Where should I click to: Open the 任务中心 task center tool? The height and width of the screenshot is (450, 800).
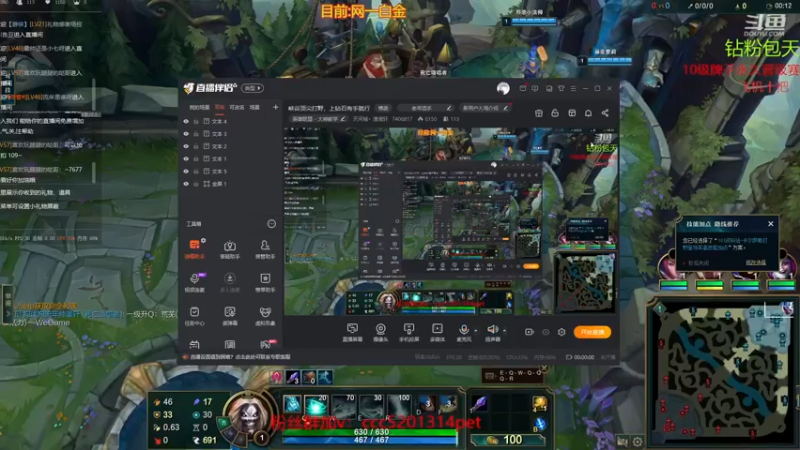194,315
